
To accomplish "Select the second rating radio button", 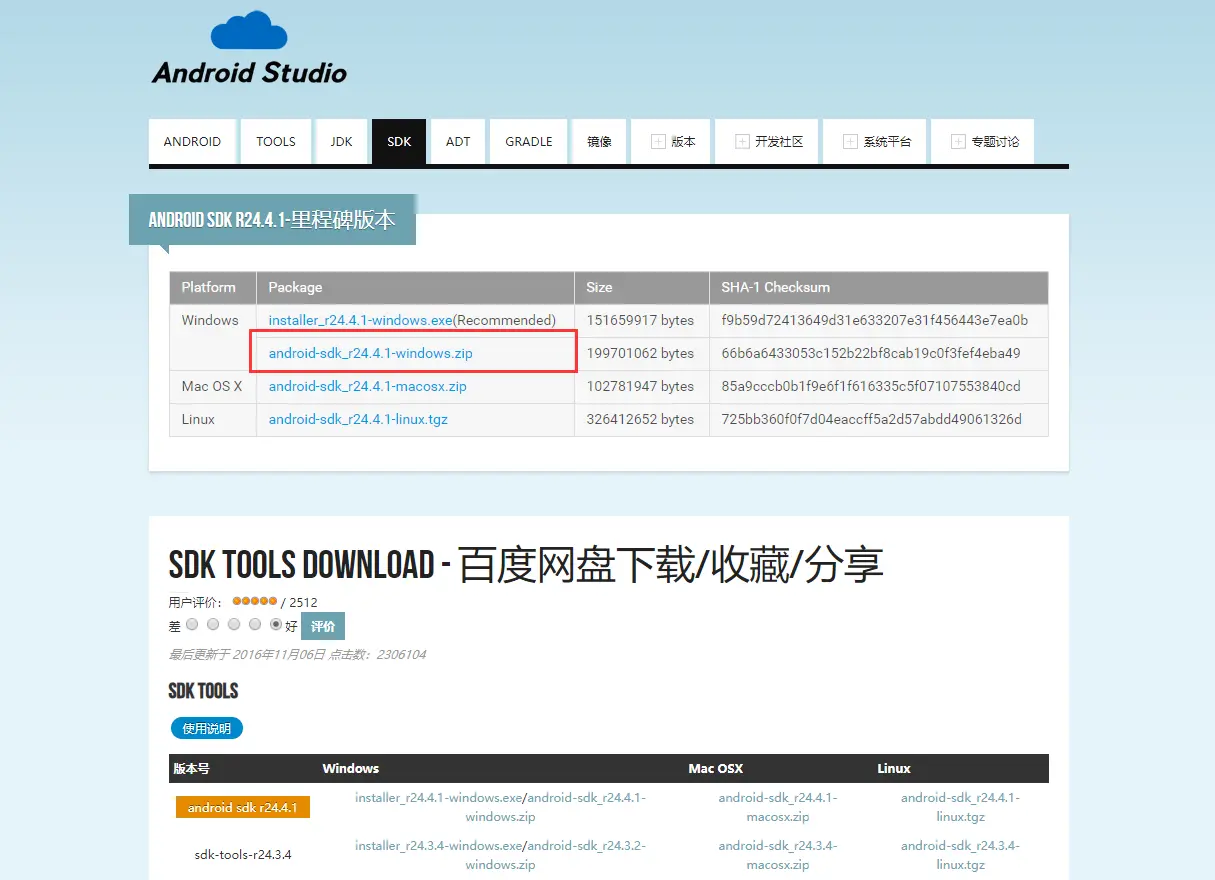I will [x=213, y=624].
